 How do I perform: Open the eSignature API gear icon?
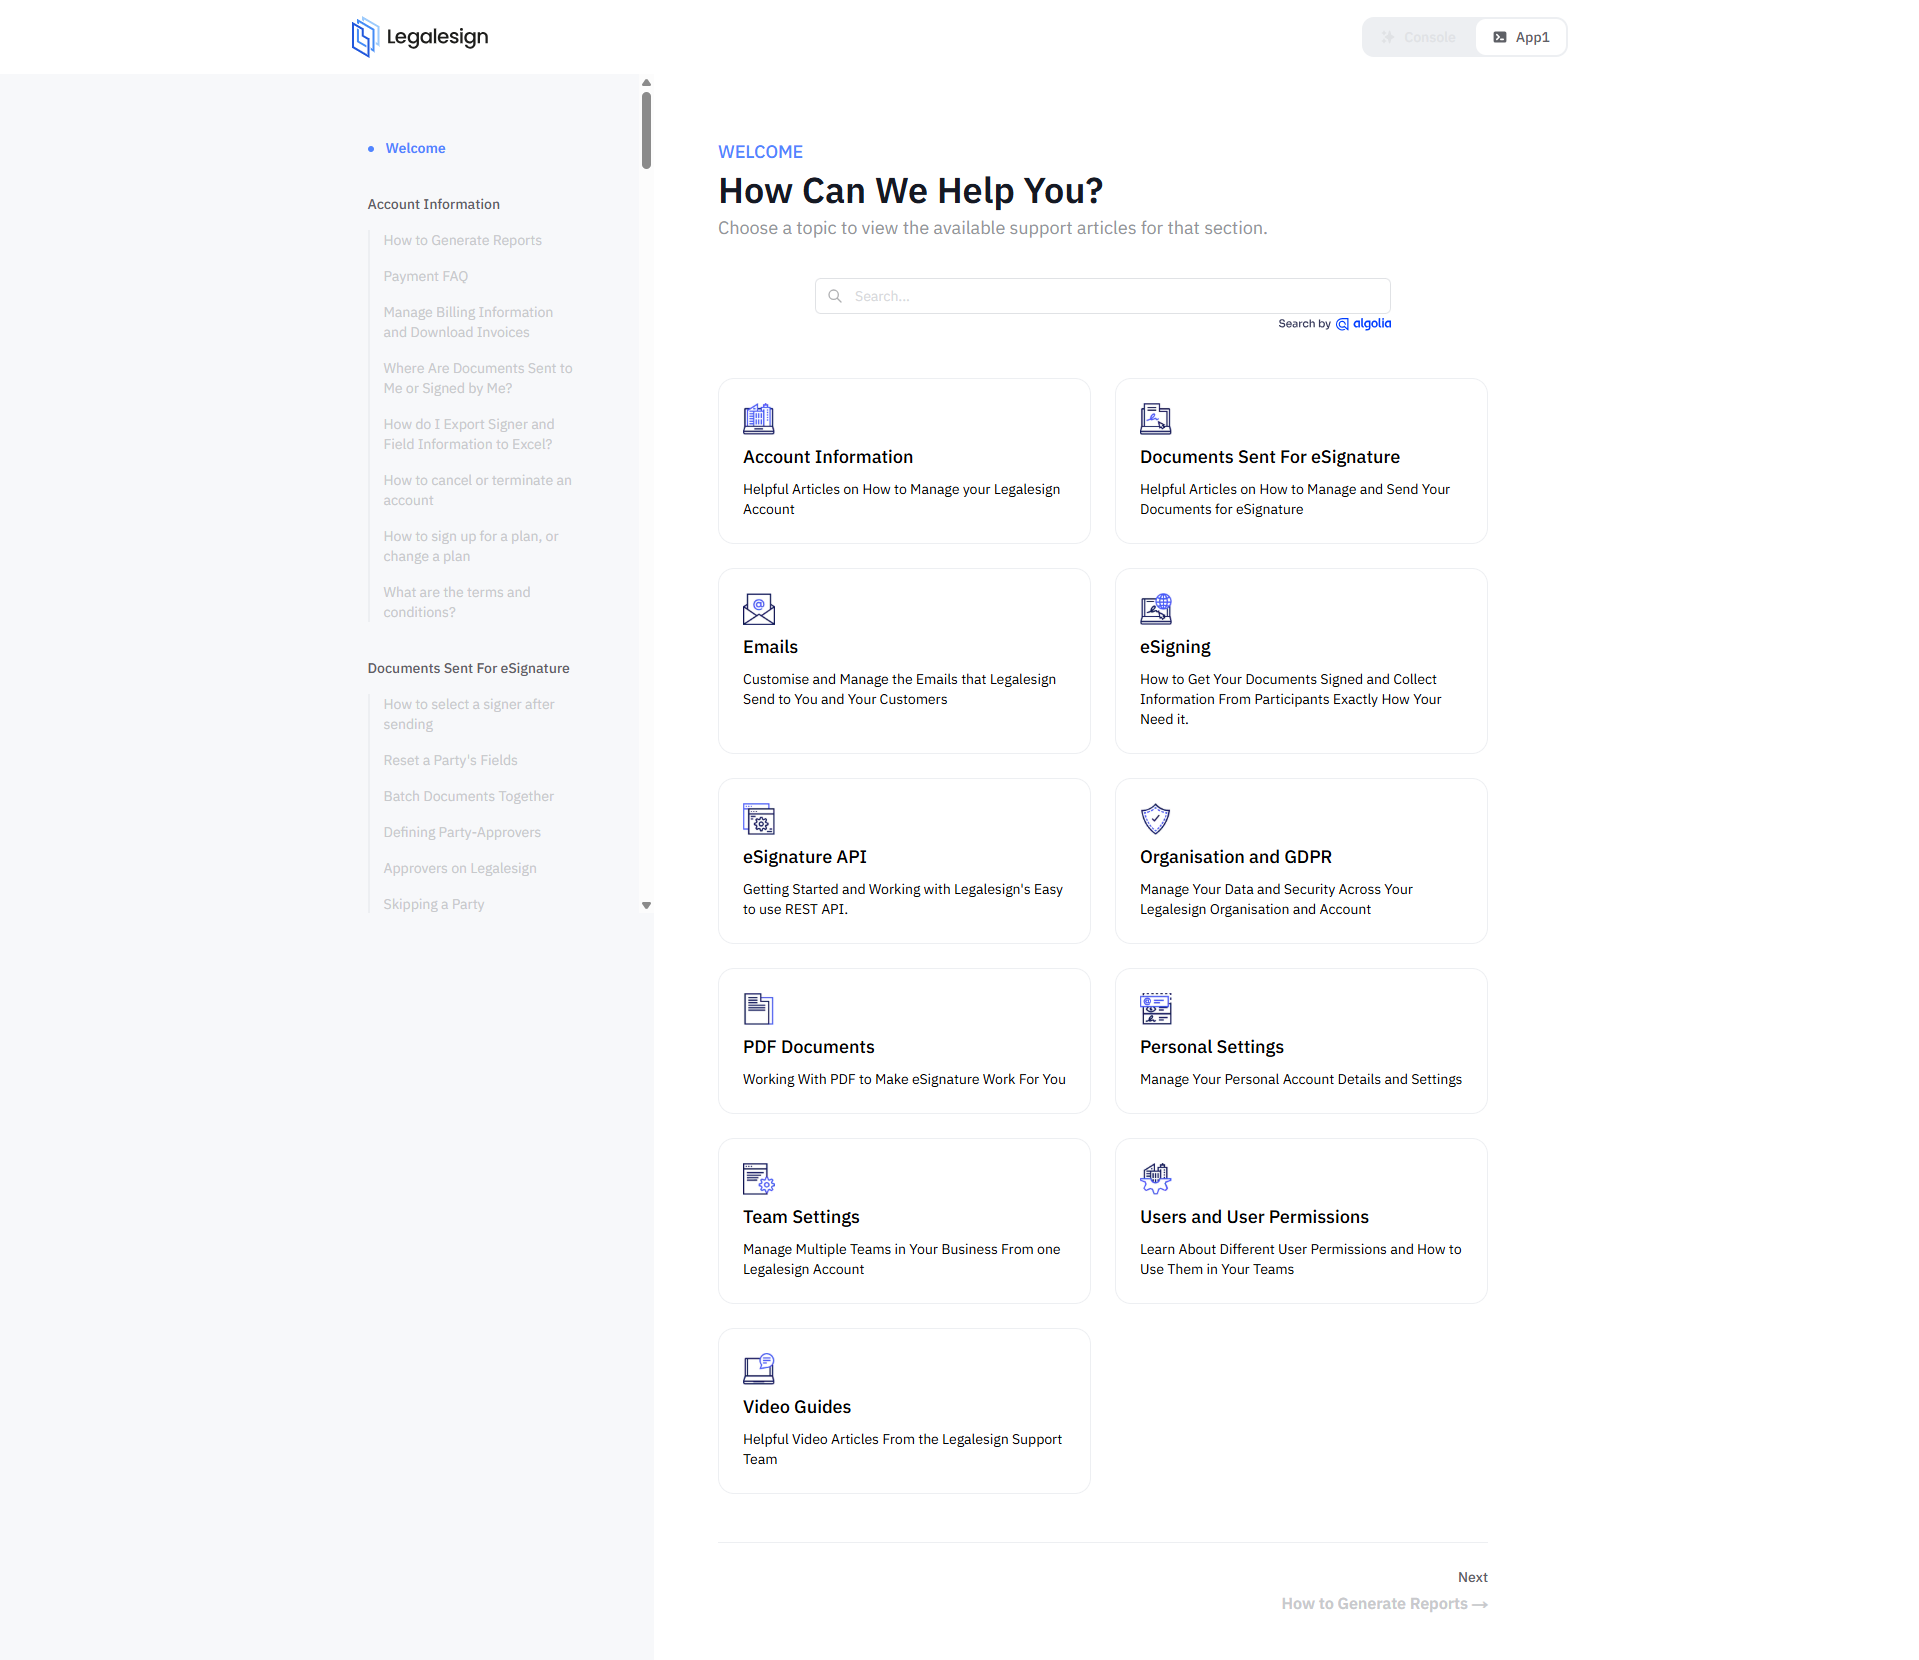(758, 819)
